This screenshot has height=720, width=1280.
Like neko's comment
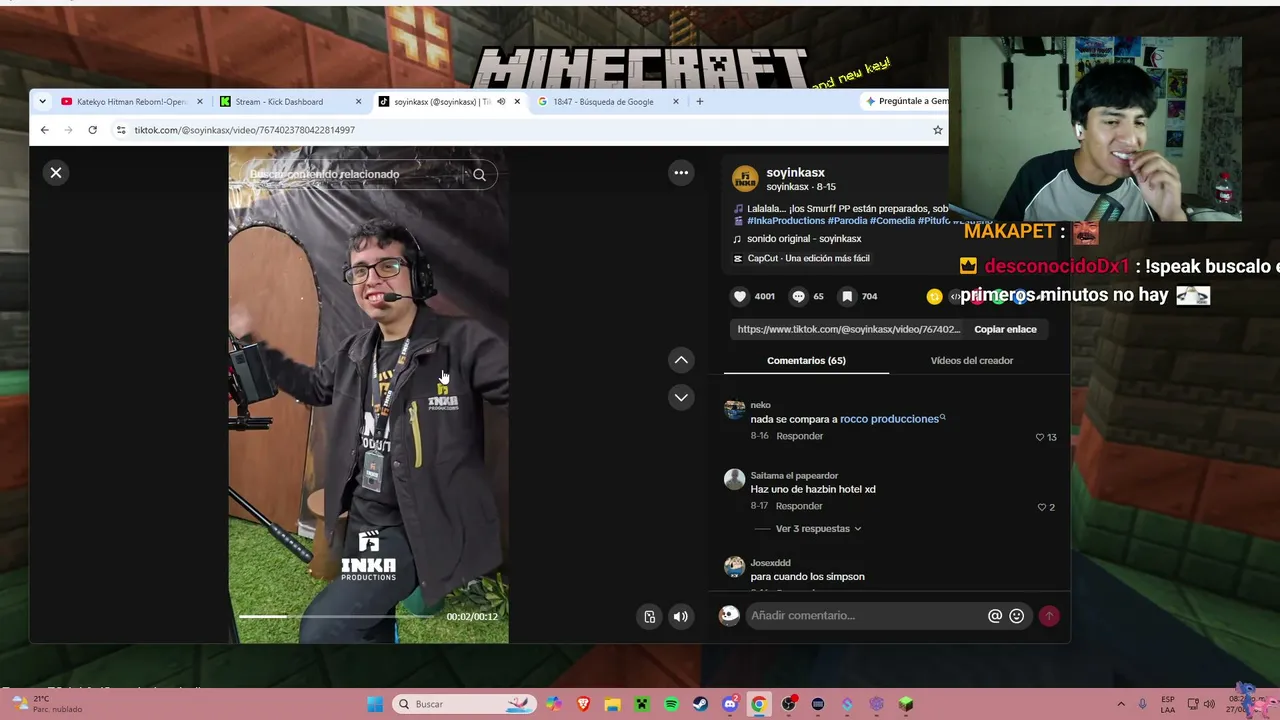click(1040, 437)
